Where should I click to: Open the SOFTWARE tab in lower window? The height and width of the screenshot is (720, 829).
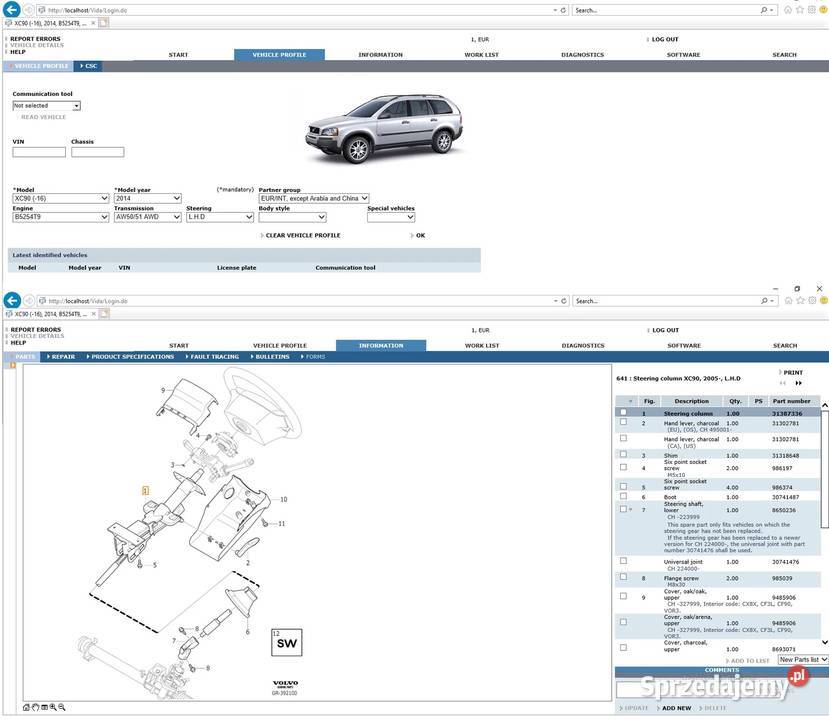684,345
